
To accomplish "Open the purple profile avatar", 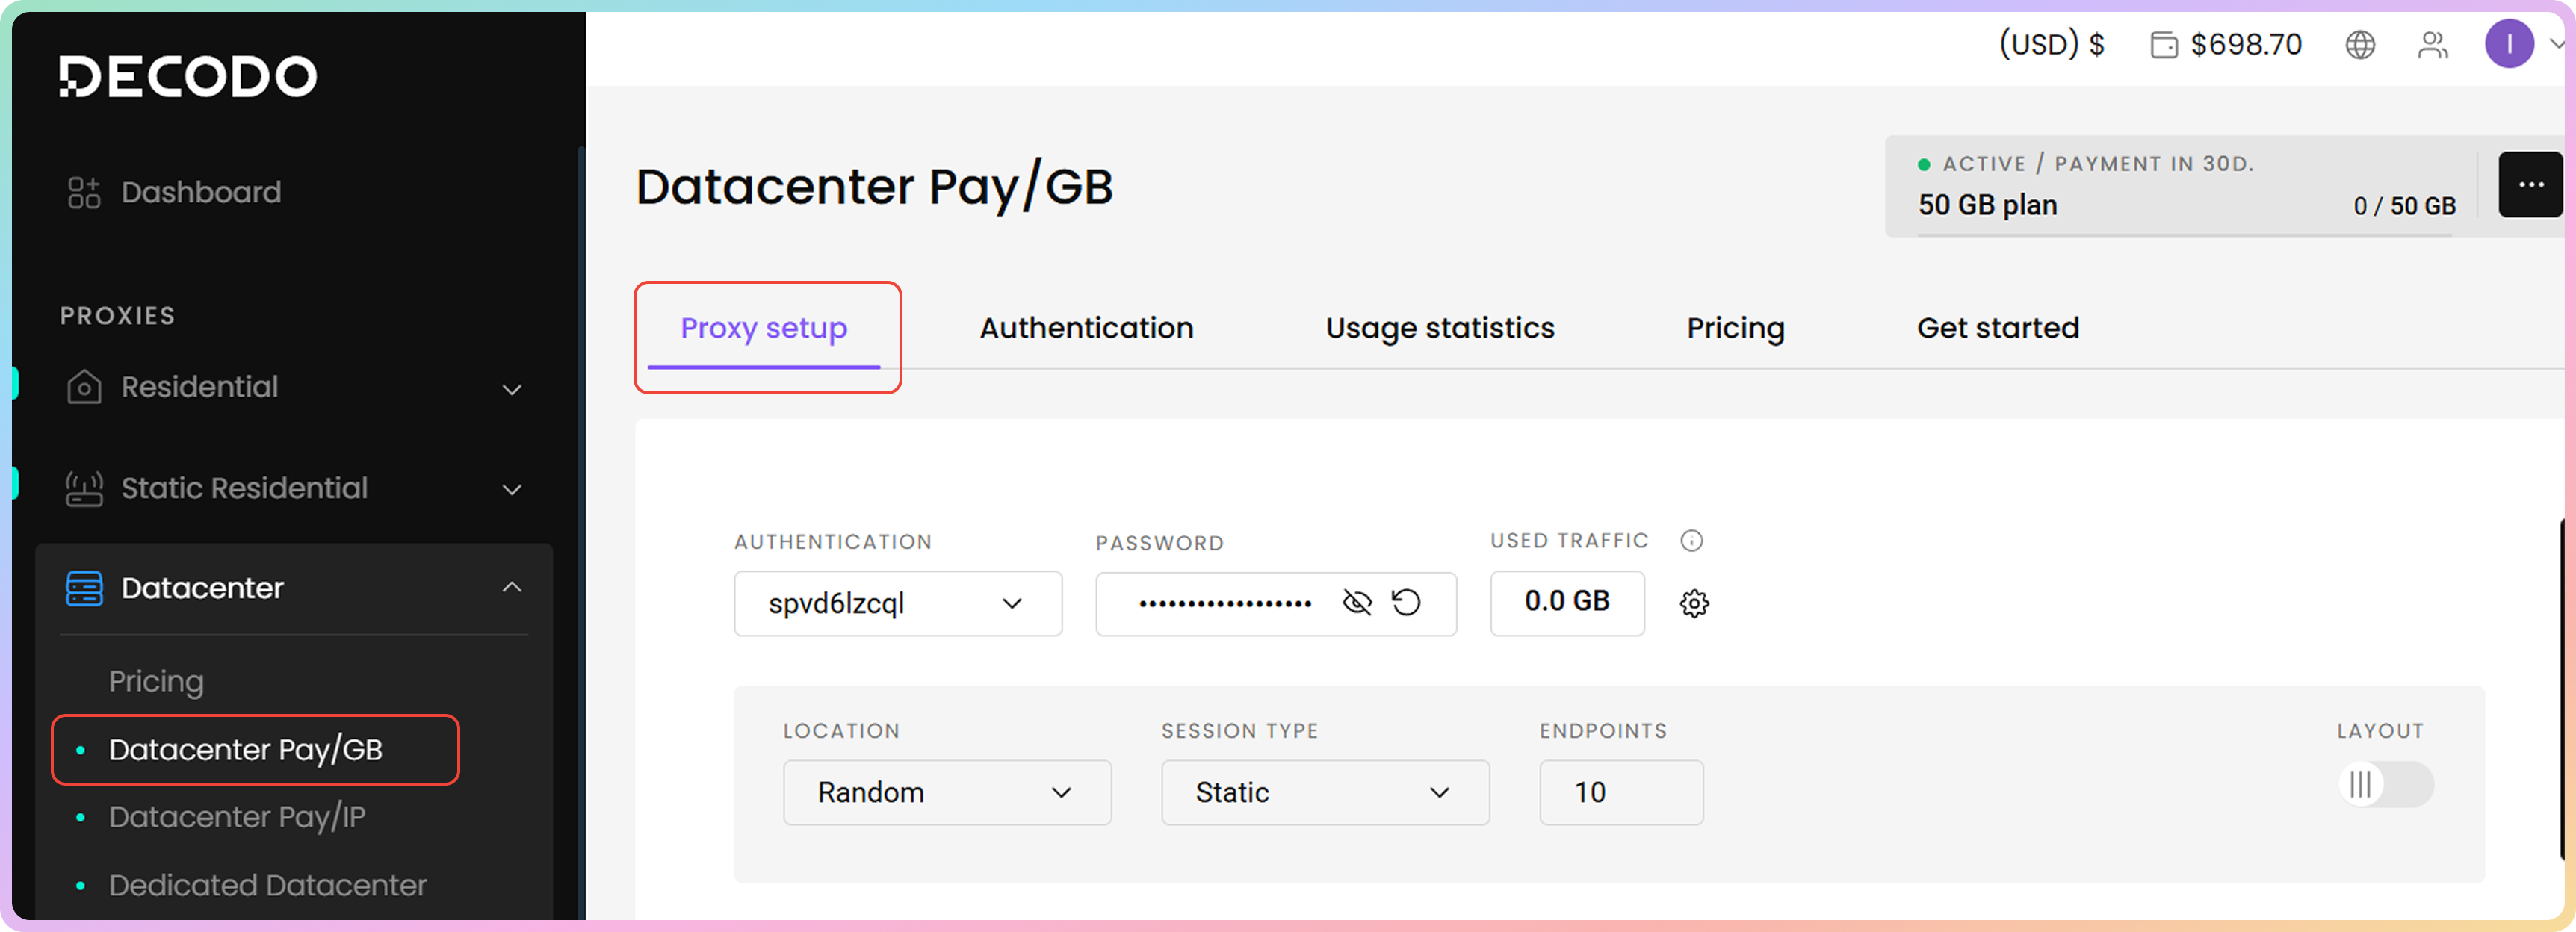I will click(x=2508, y=45).
